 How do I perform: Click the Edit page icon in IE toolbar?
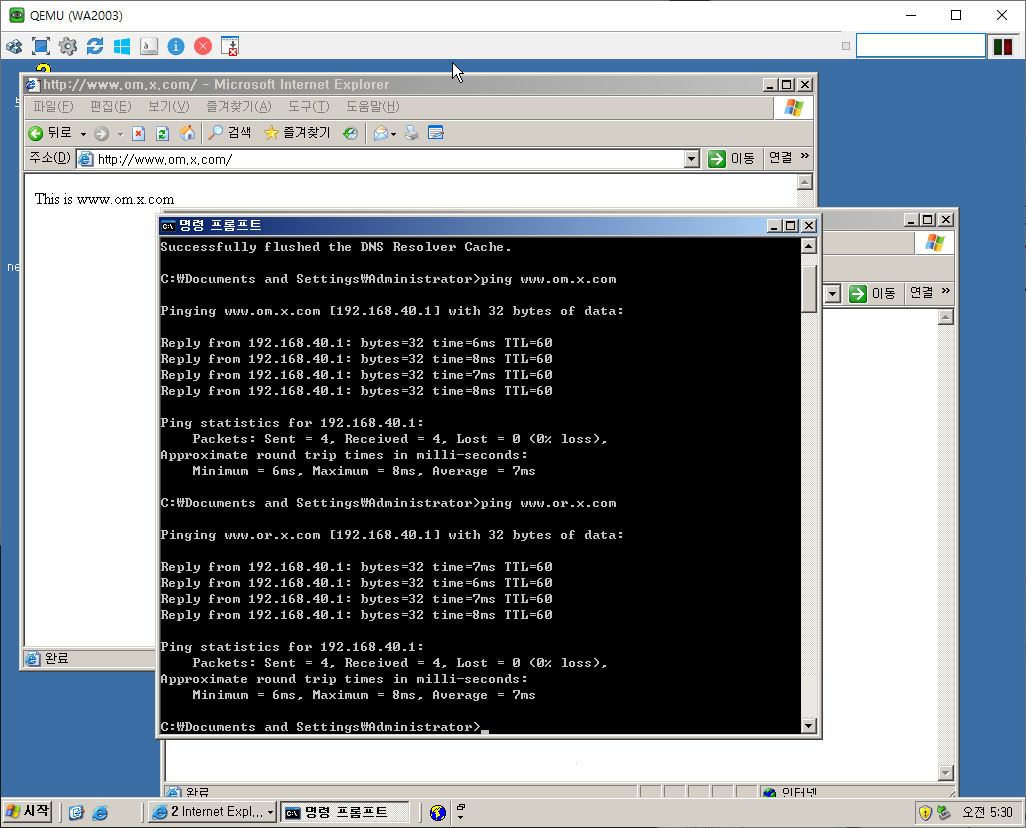(x=436, y=133)
